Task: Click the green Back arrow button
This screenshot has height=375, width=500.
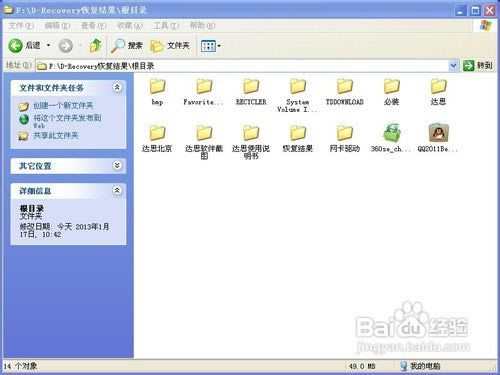Action: 15,46
